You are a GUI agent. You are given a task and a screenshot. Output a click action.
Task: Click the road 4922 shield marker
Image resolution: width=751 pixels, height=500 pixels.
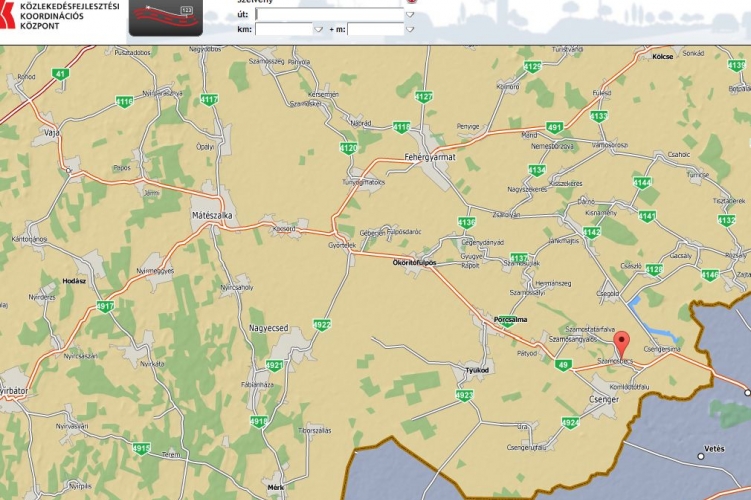(322, 325)
